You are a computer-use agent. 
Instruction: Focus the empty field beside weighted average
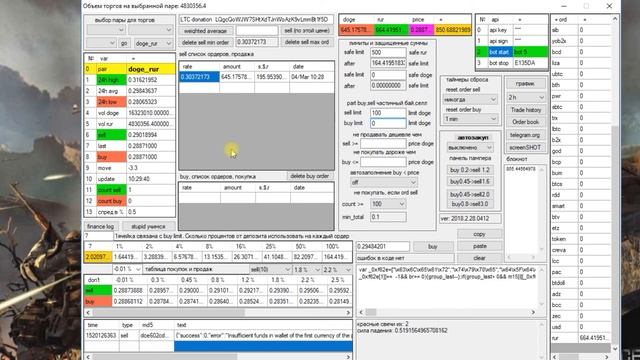tap(257, 31)
